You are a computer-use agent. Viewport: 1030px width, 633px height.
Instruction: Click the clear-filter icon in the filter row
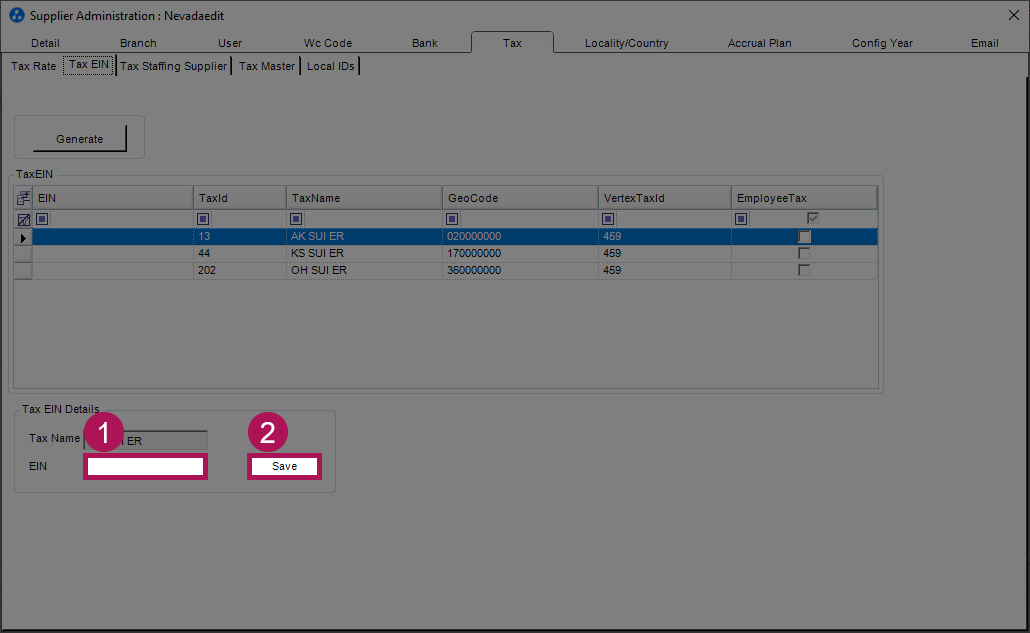24,219
